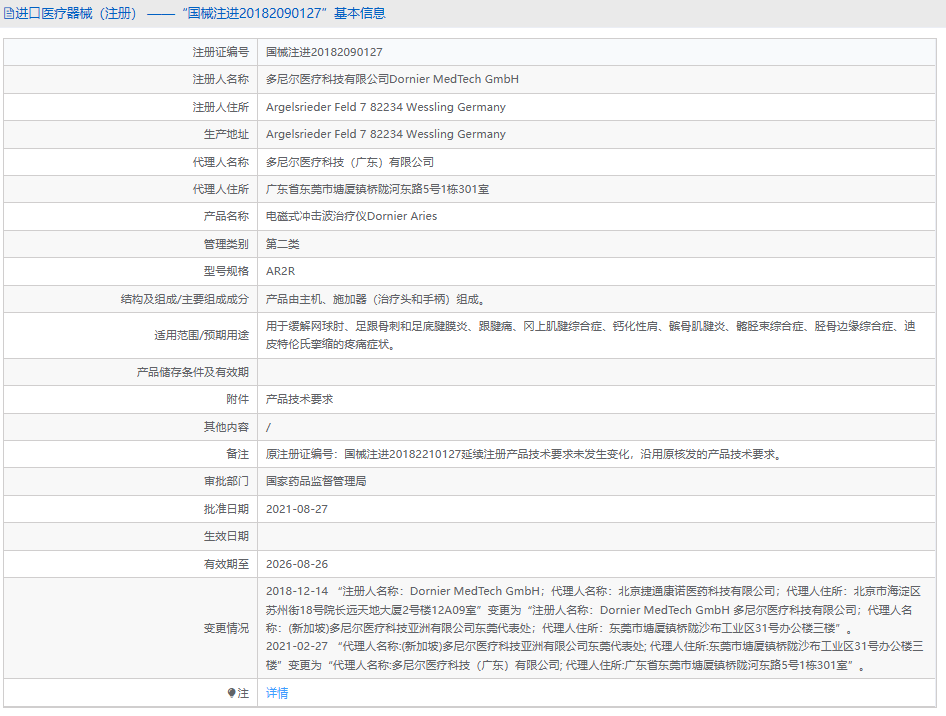Image resolution: width=946 pixels, height=716 pixels.
Task: Click the 变更情况 row label
Action: [x=225, y=628]
